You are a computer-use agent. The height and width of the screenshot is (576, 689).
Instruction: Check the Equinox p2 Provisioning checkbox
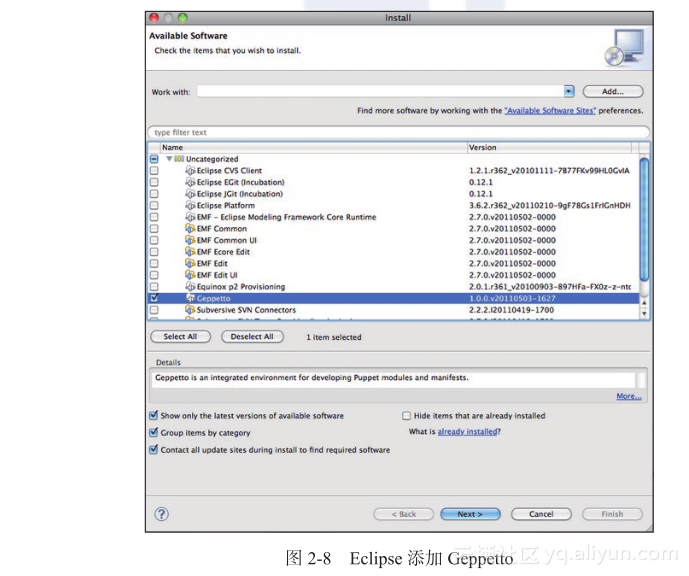(x=154, y=286)
